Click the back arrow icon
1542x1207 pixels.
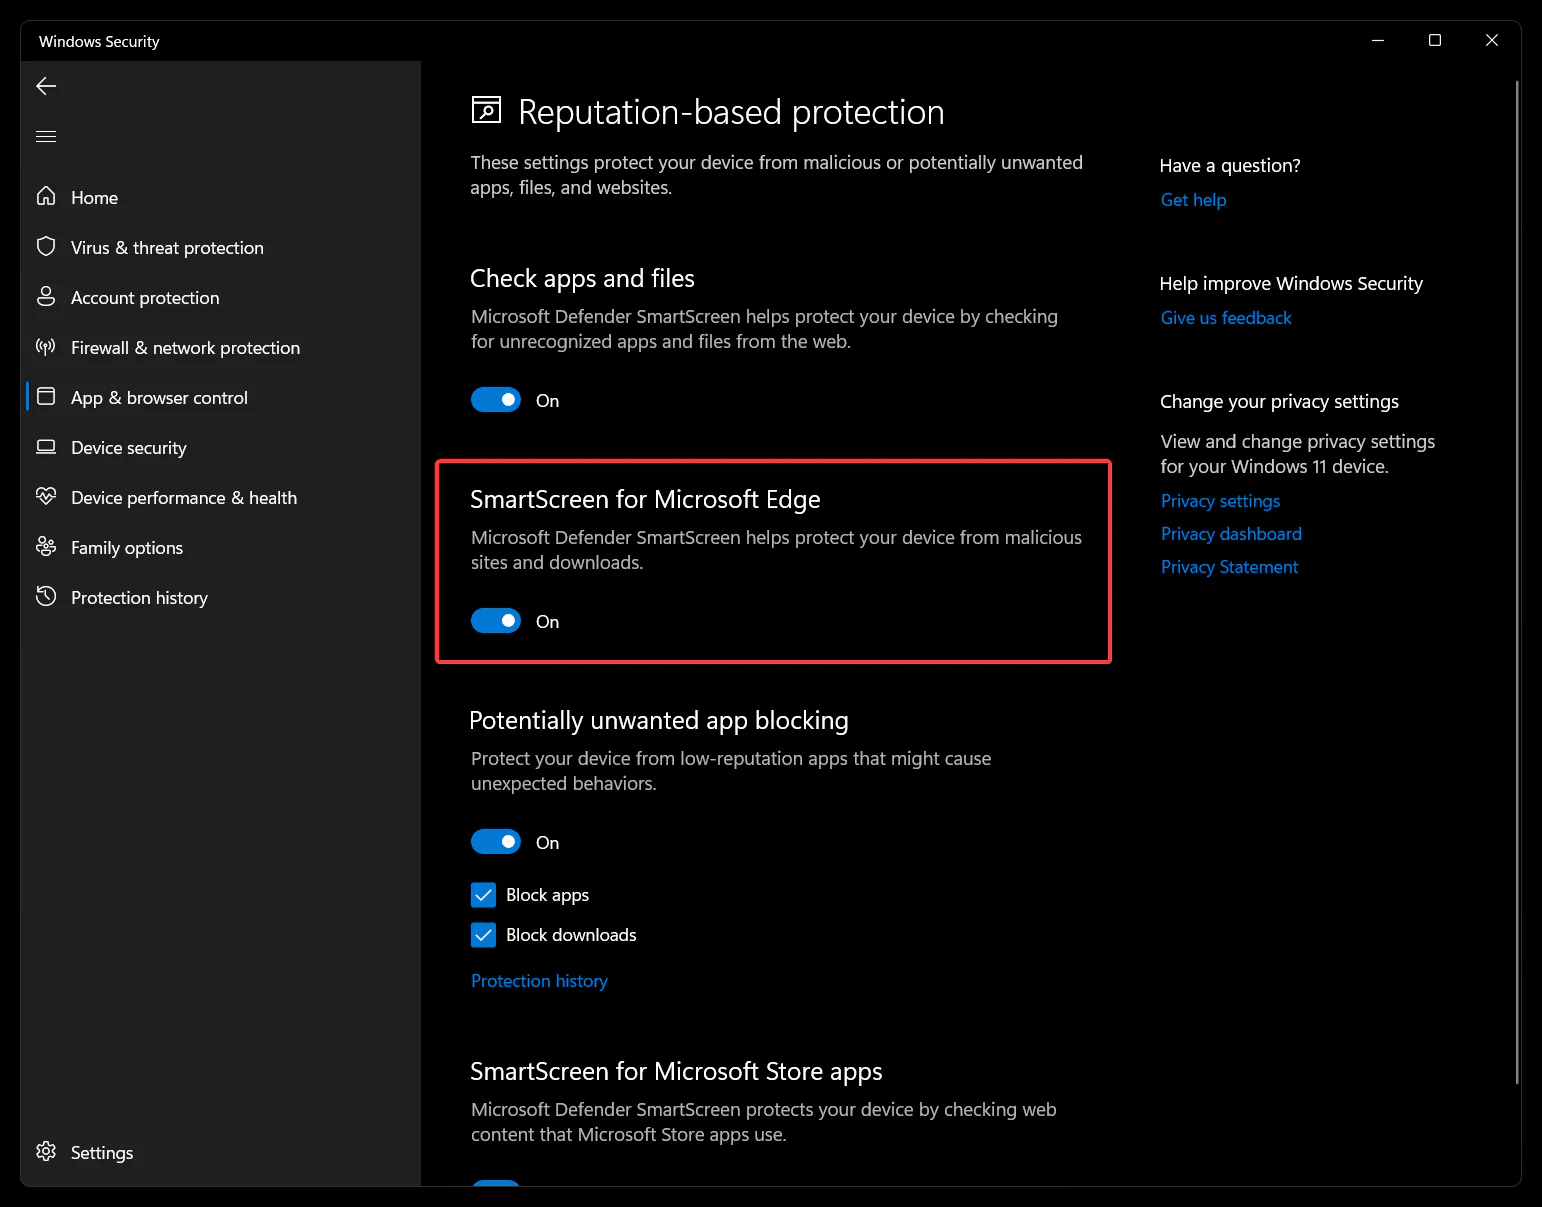pyautogui.click(x=46, y=86)
